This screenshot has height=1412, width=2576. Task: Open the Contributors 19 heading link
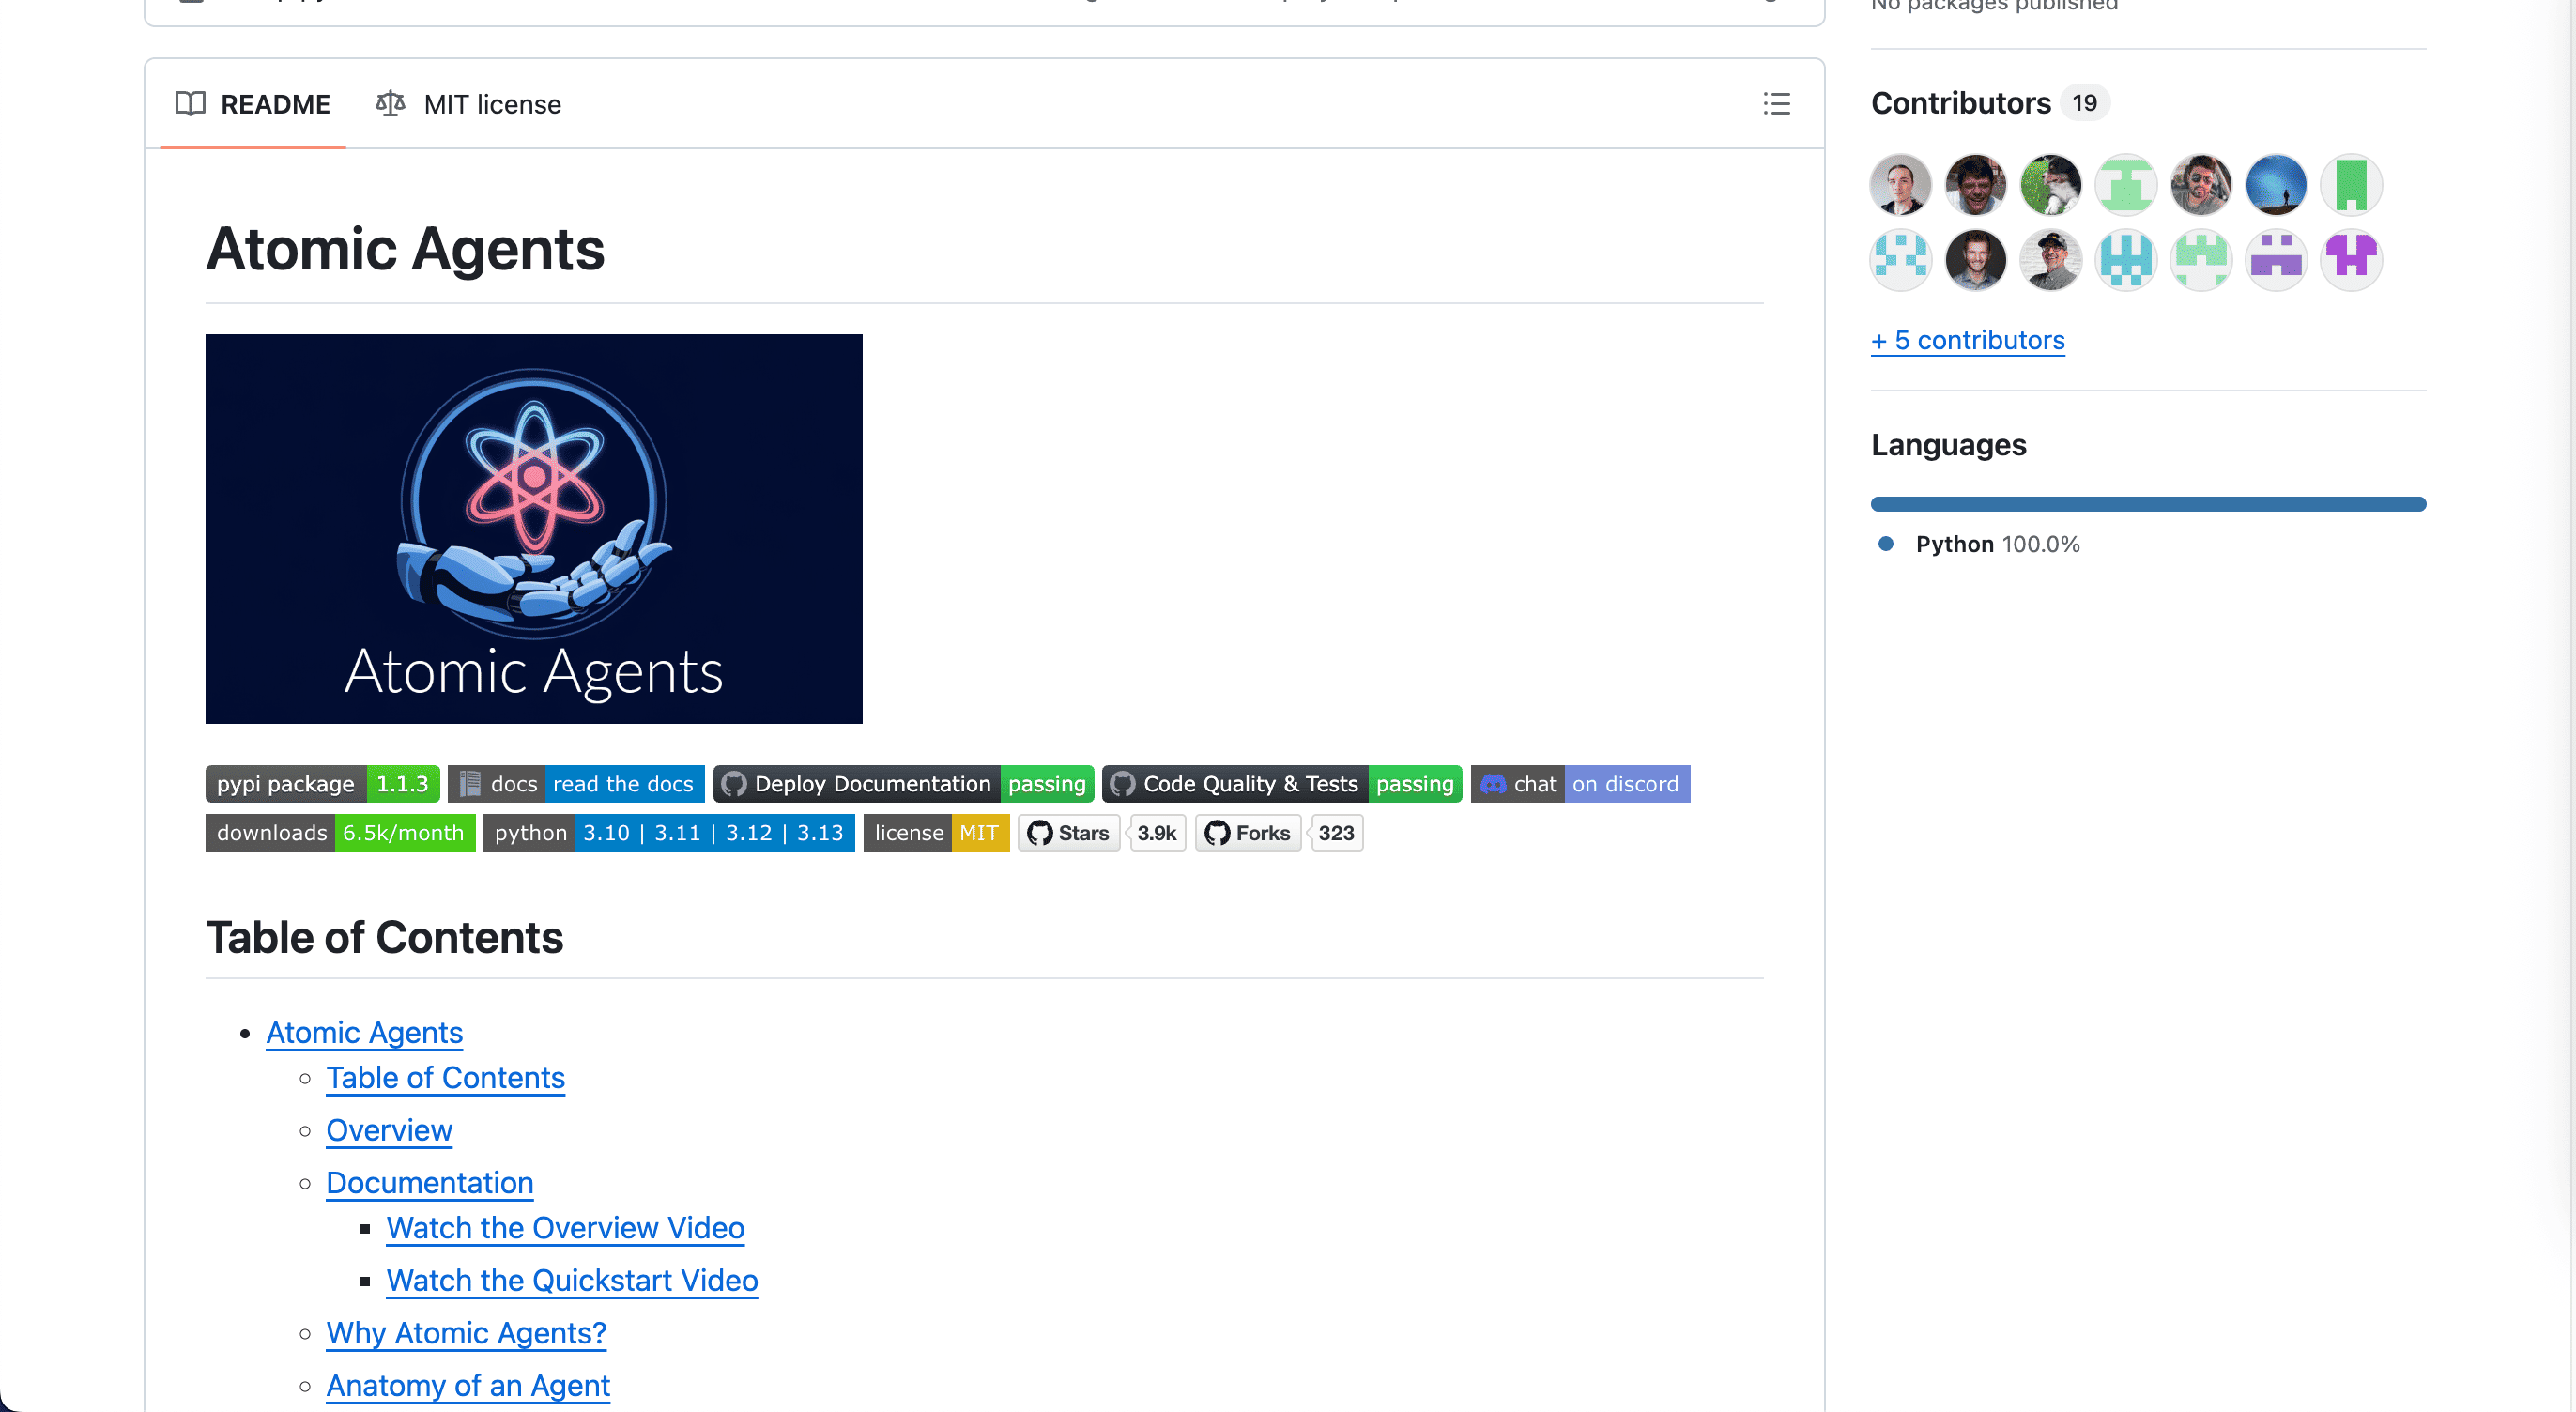pos(1990,103)
